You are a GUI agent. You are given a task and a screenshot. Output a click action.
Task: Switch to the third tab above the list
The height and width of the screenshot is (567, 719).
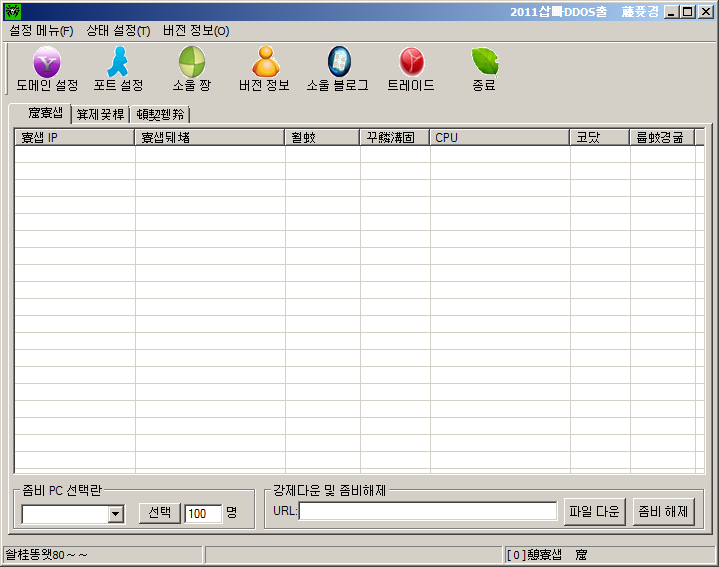[159, 114]
